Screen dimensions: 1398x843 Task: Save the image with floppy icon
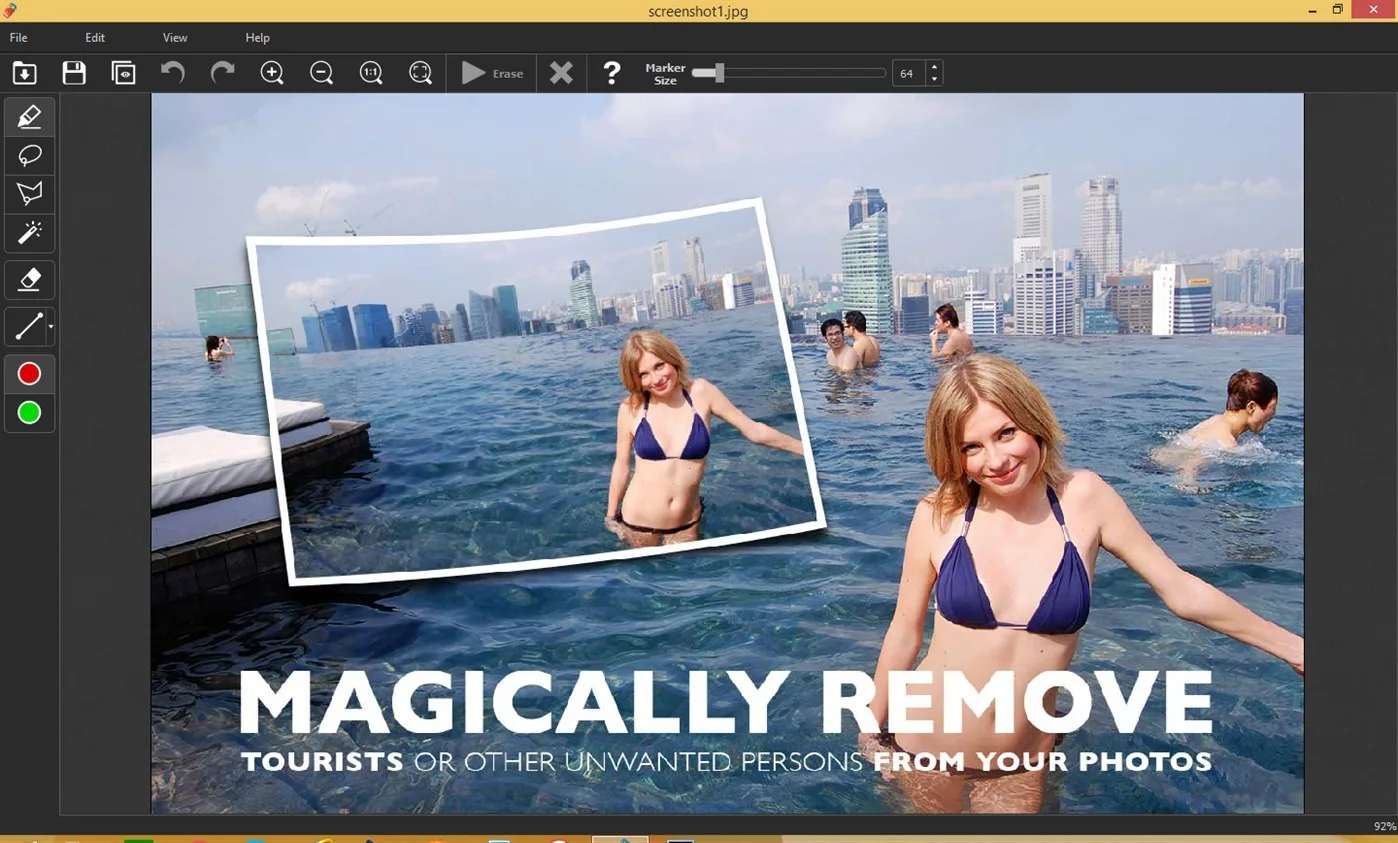point(74,73)
